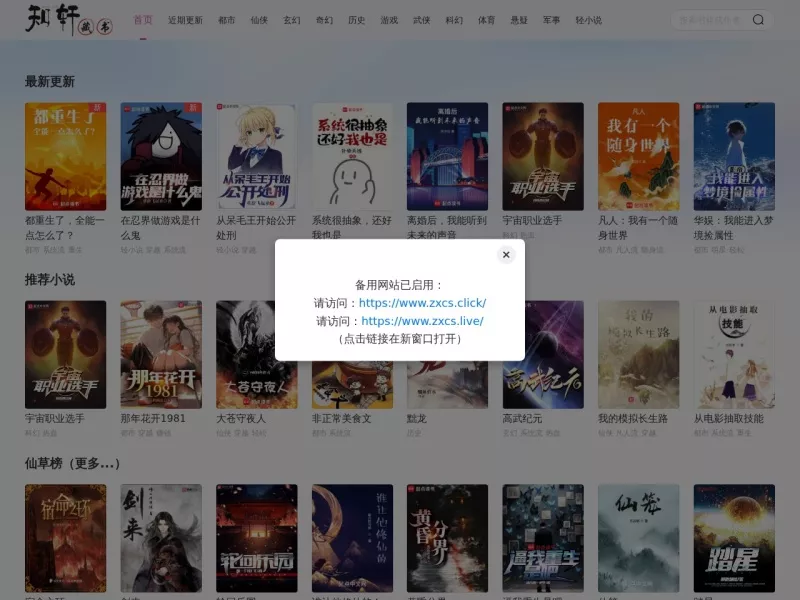Click title 在忍界做游戏是什么鬼
Screen dimensions: 800x600
point(160,228)
